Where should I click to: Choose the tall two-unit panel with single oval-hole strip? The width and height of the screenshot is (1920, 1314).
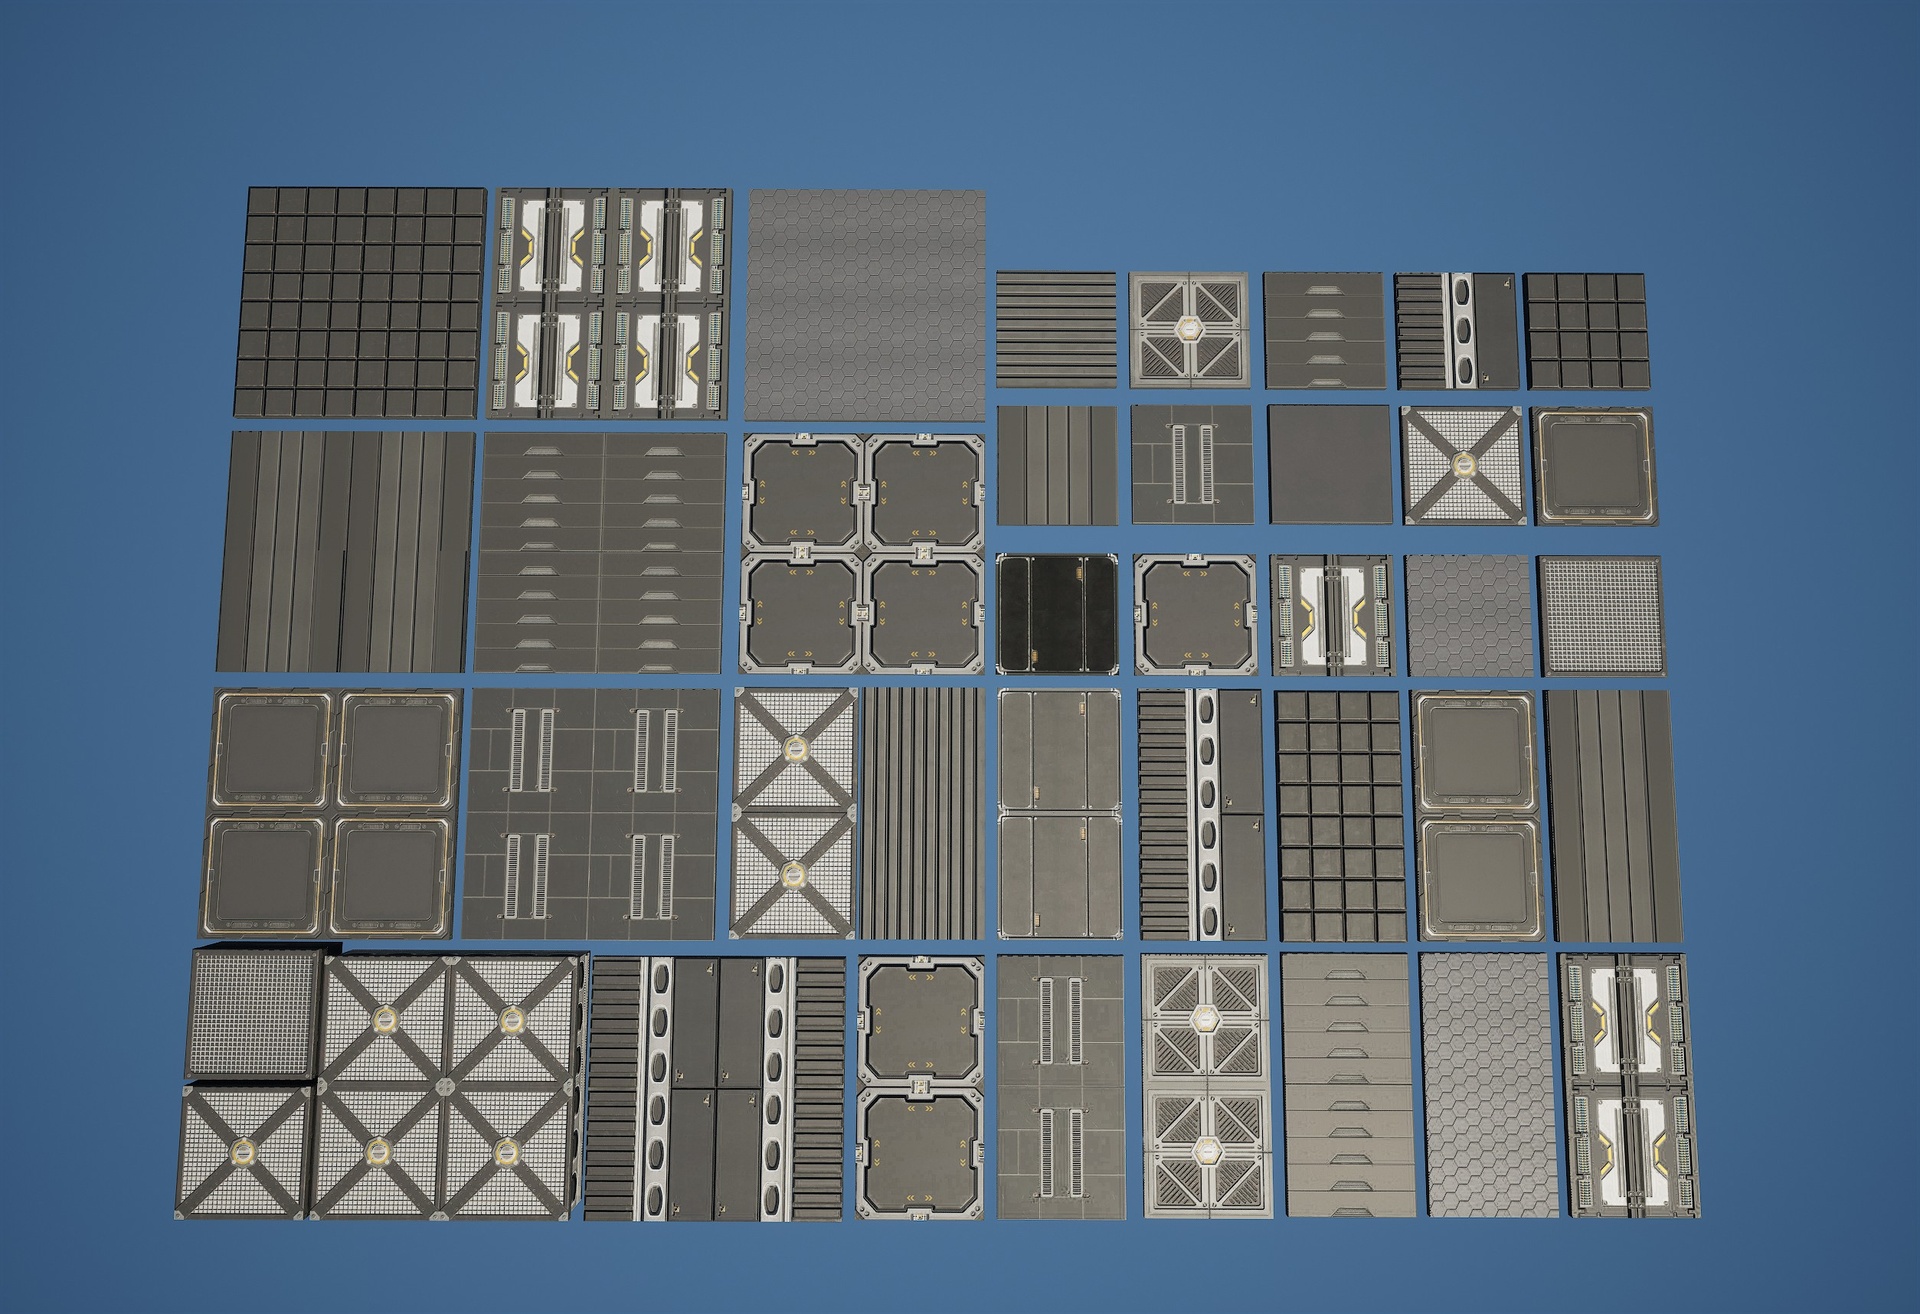point(1202,814)
